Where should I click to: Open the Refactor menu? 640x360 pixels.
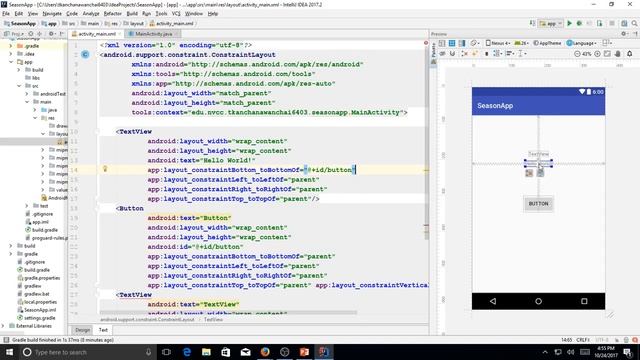[113, 13]
